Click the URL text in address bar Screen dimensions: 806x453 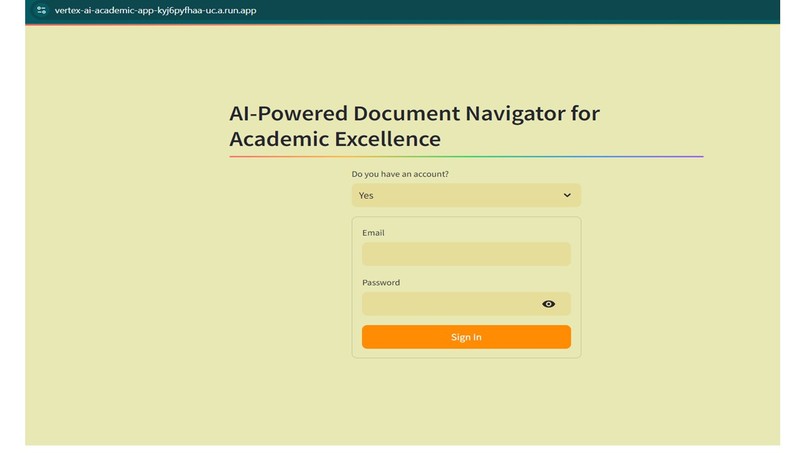point(155,10)
